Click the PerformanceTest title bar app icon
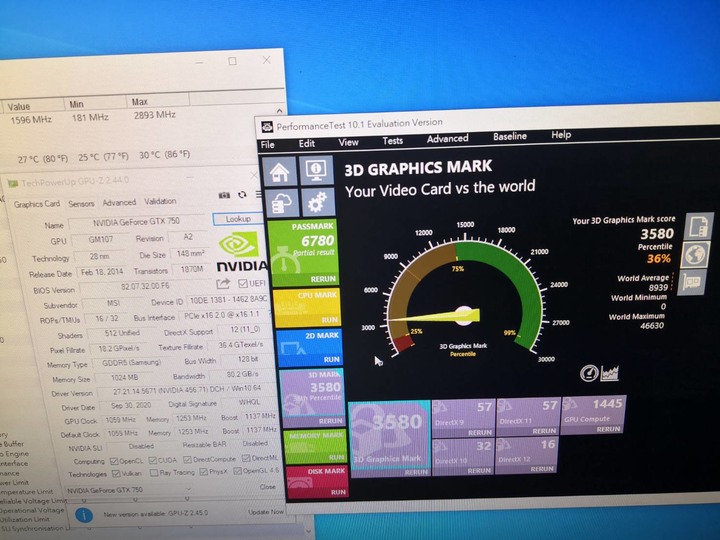Viewport: 720px width, 540px height. click(267, 127)
